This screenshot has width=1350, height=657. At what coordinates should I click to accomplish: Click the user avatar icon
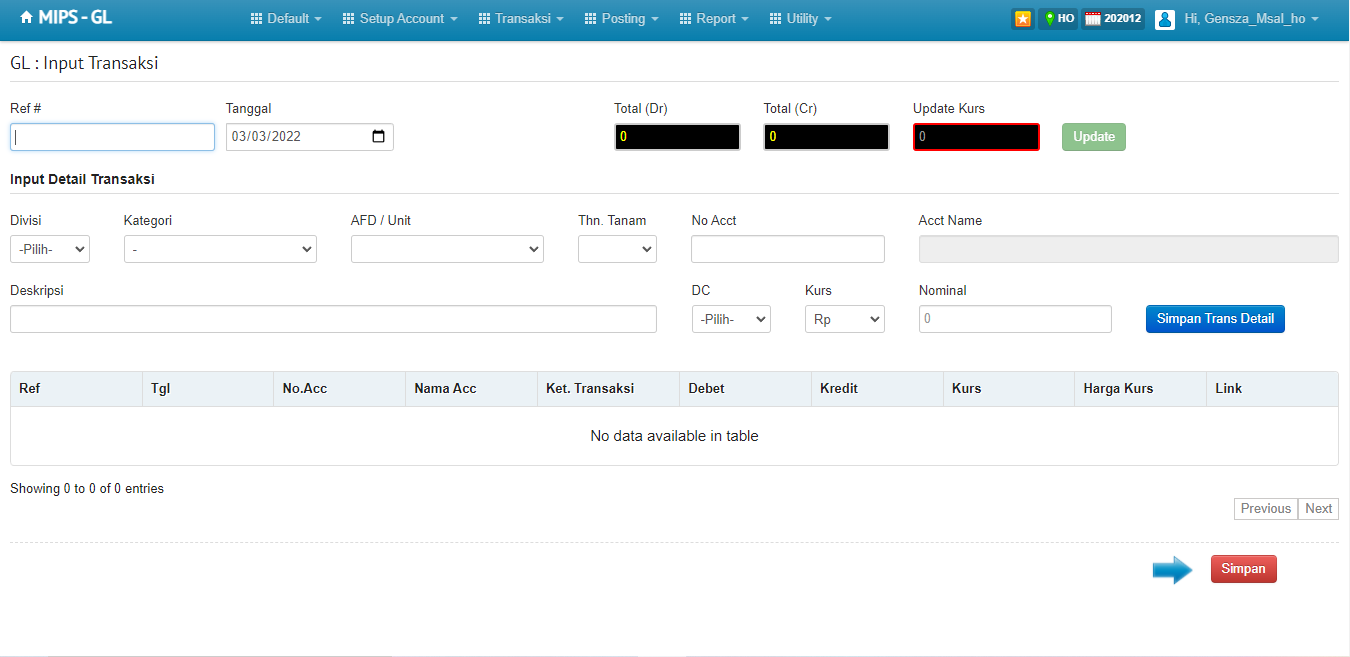pyautogui.click(x=1164, y=18)
